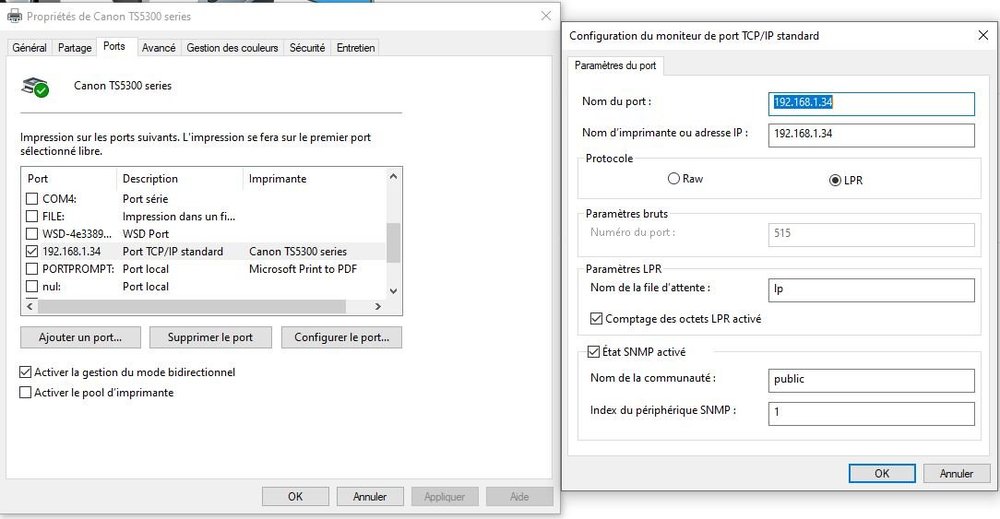
Task: Open the Sécurité tab
Action: (x=307, y=47)
